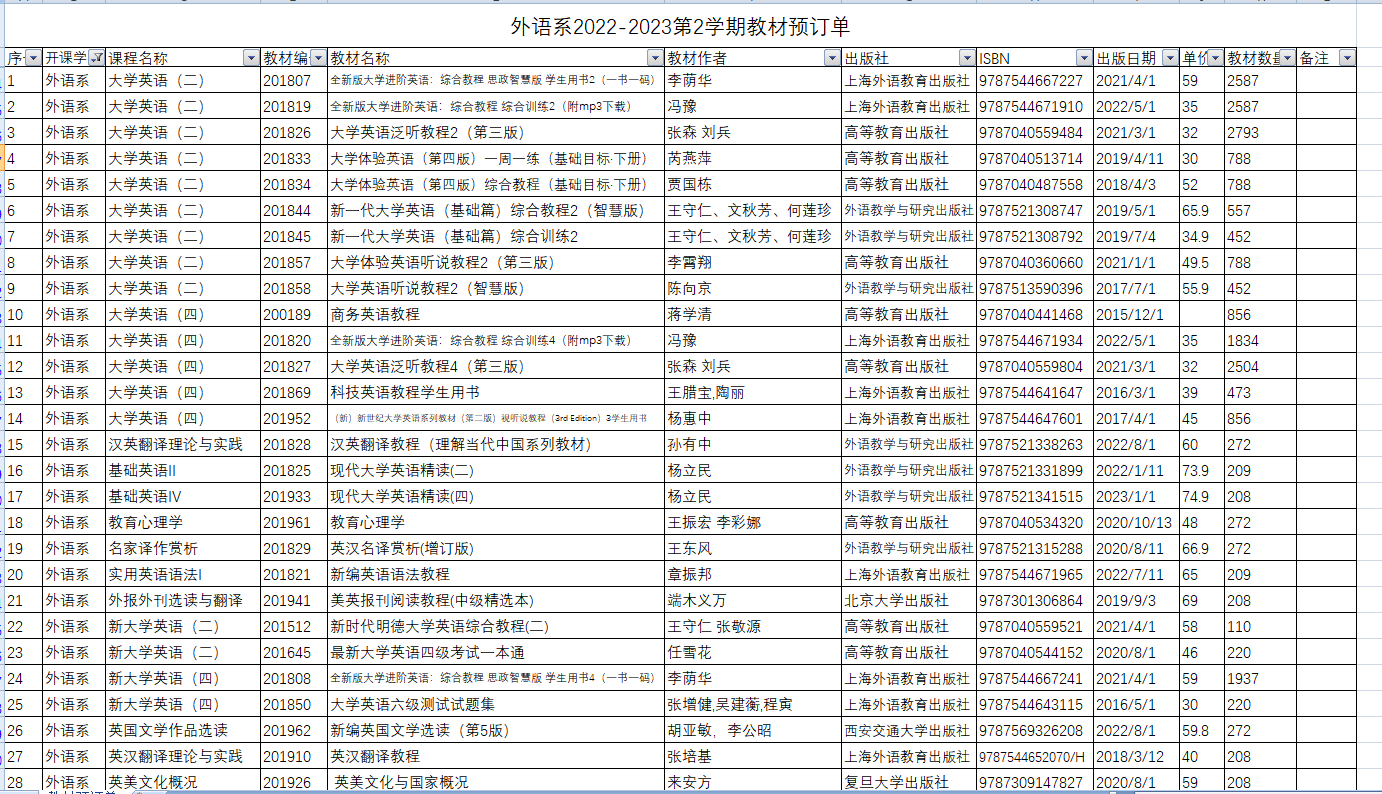The image size is (1382, 794).
Task: Click the course cell 基础英语IV
Action: click(x=183, y=496)
